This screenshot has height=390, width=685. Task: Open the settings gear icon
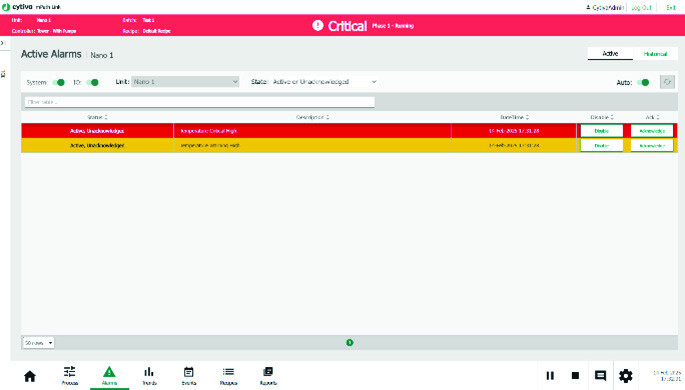626,376
